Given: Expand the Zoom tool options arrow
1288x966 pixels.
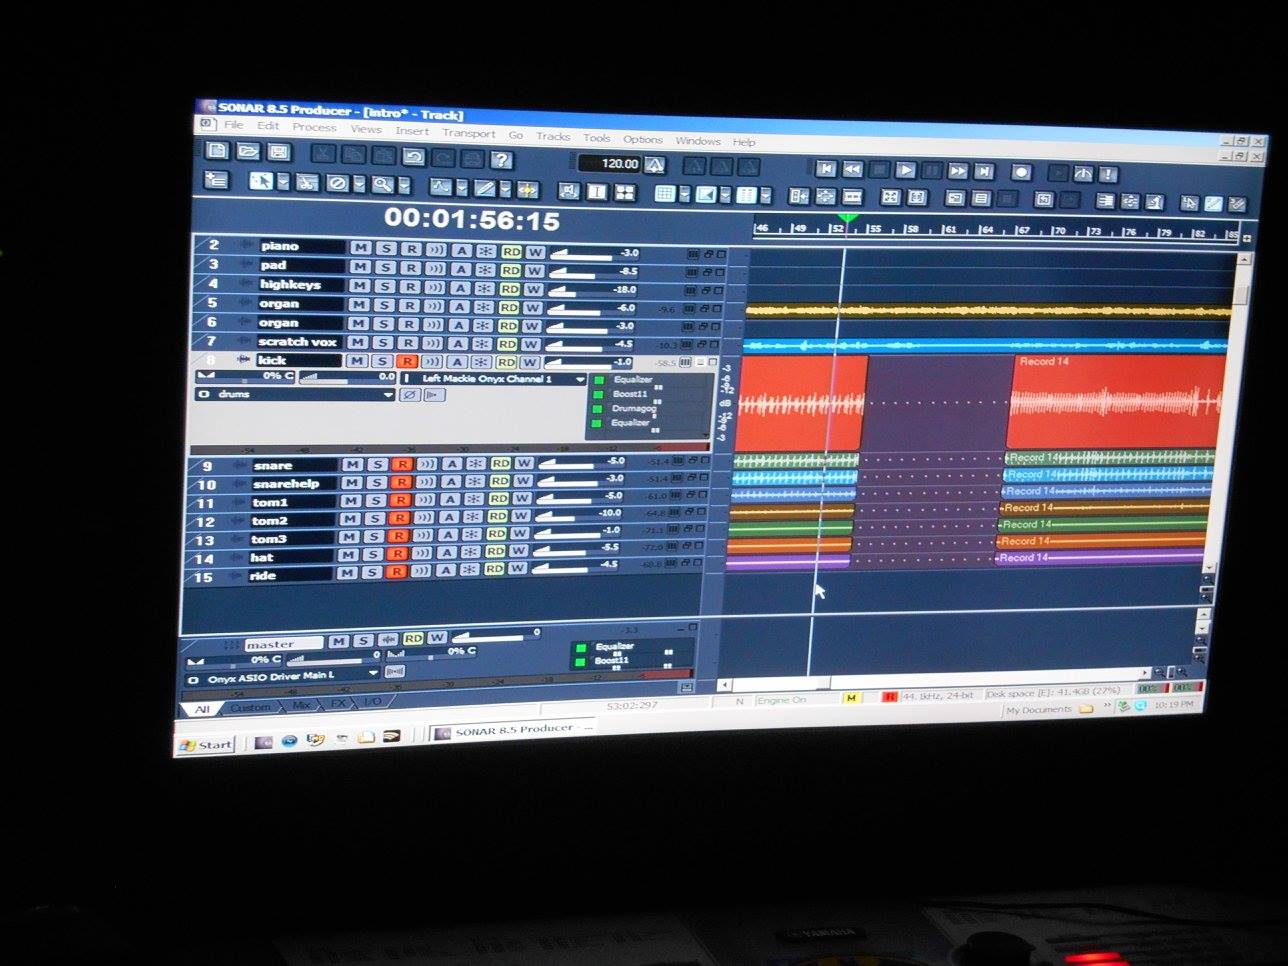Looking at the screenshot, I should click(x=404, y=185).
